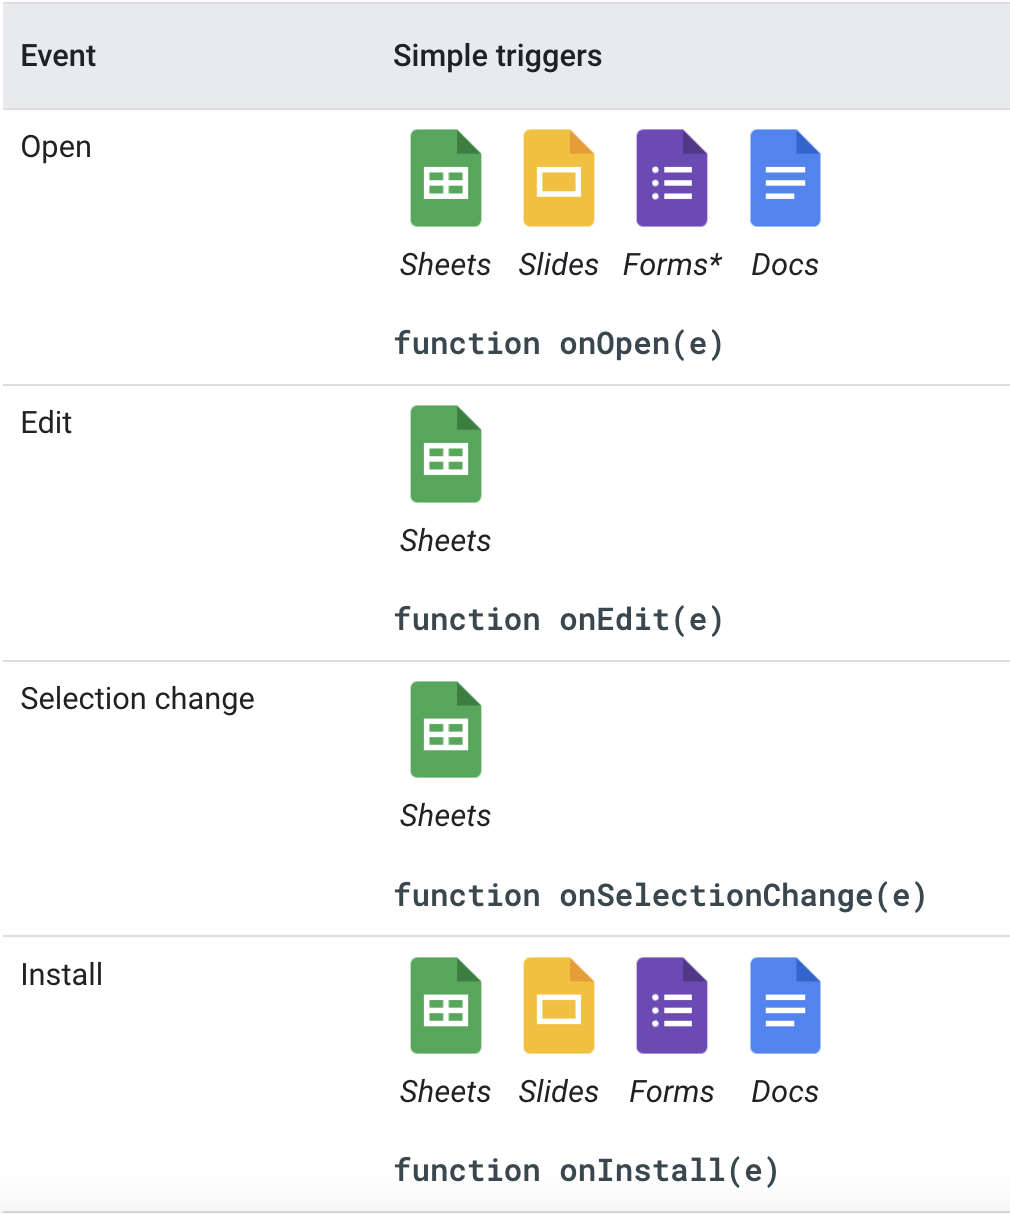Screen dimensions: 1010x1214
Task: Click the 'Forms*' label in Open row
Action: (x=672, y=265)
